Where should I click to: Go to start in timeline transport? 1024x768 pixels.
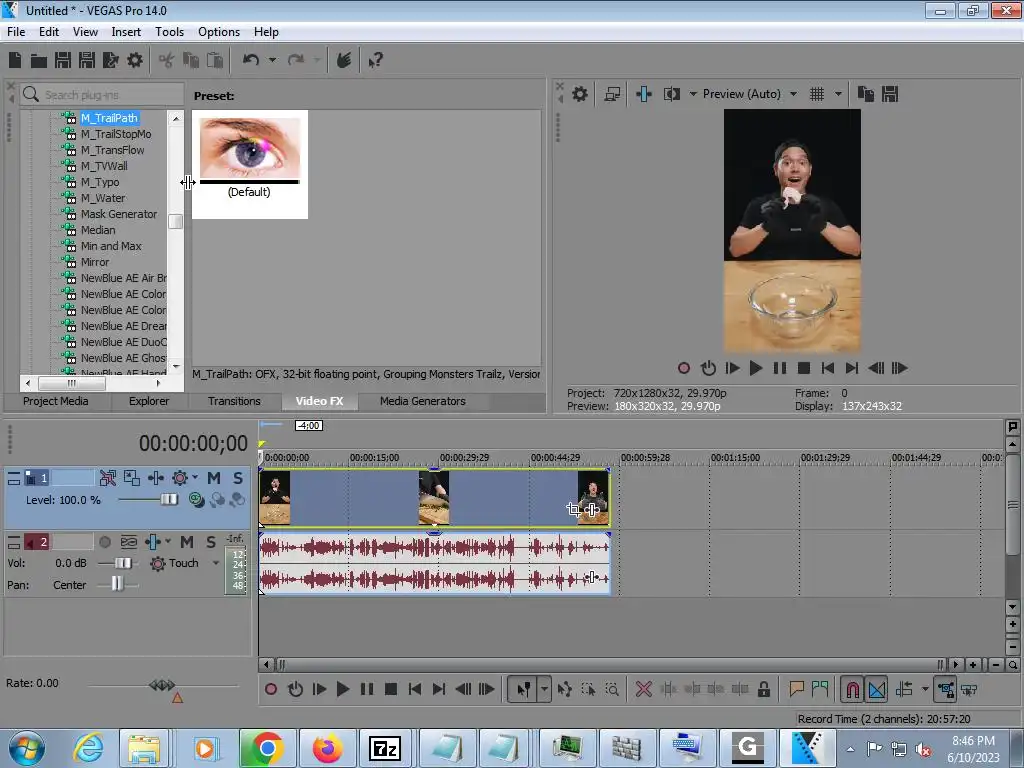415,689
